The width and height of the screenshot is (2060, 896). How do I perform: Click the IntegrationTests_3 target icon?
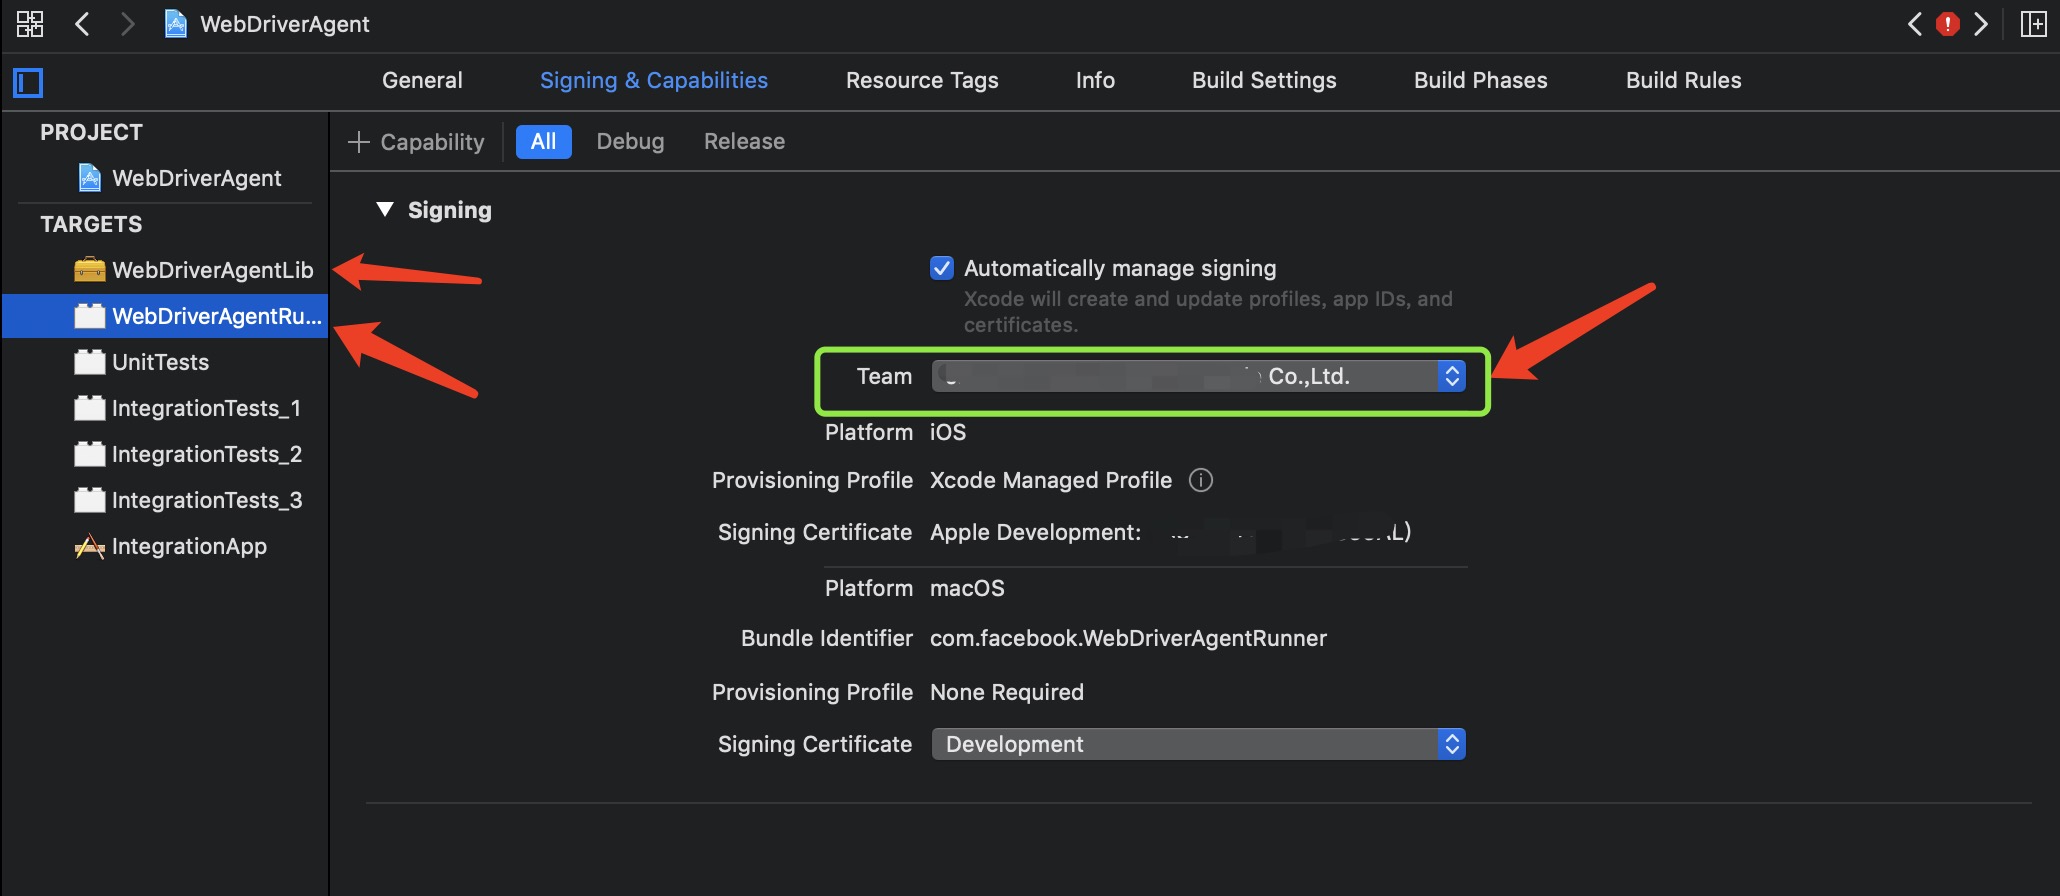pos(90,500)
